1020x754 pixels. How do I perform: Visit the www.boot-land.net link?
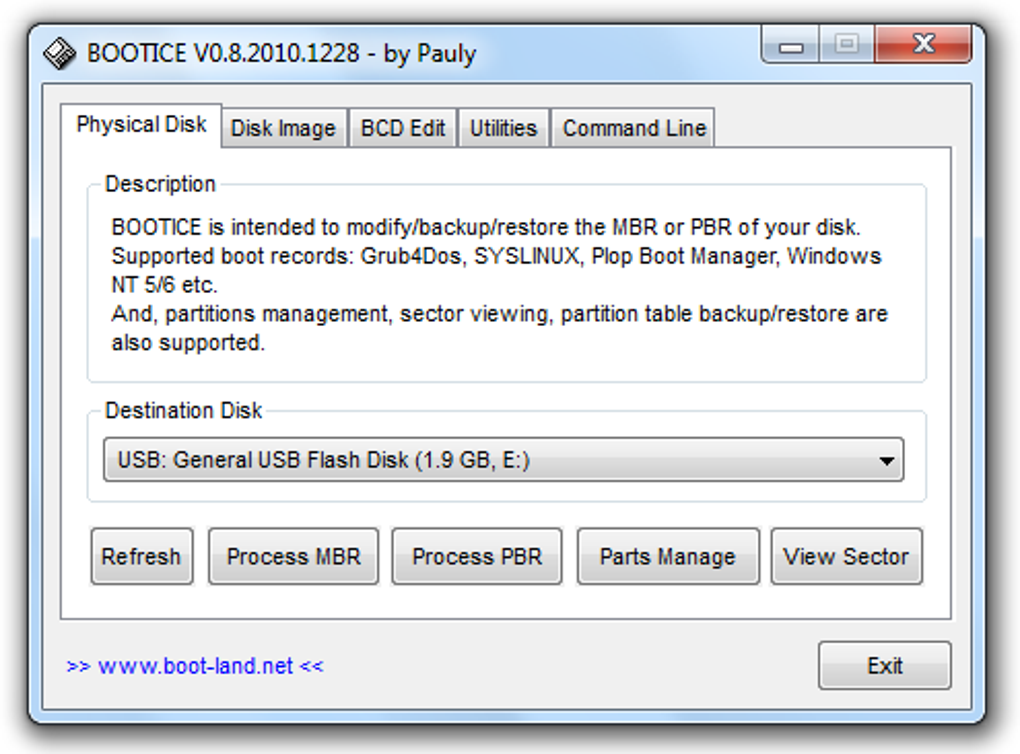(x=195, y=666)
